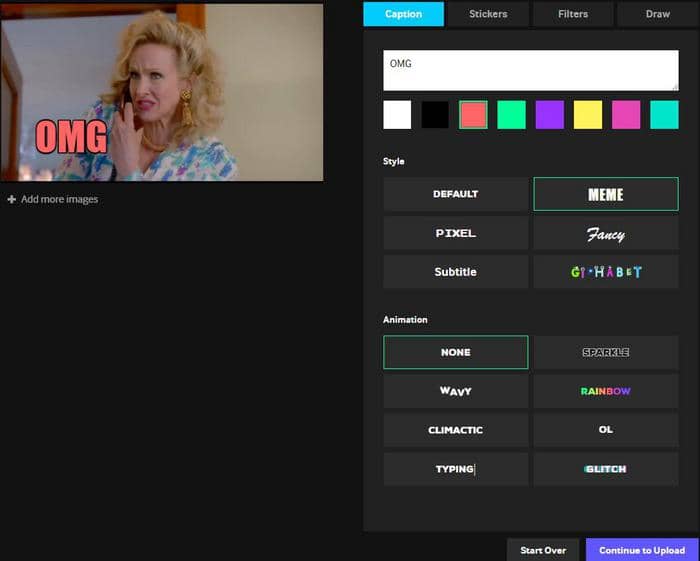The width and height of the screenshot is (700, 561).
Task: Open the Stickers tab
Action: 488,14
